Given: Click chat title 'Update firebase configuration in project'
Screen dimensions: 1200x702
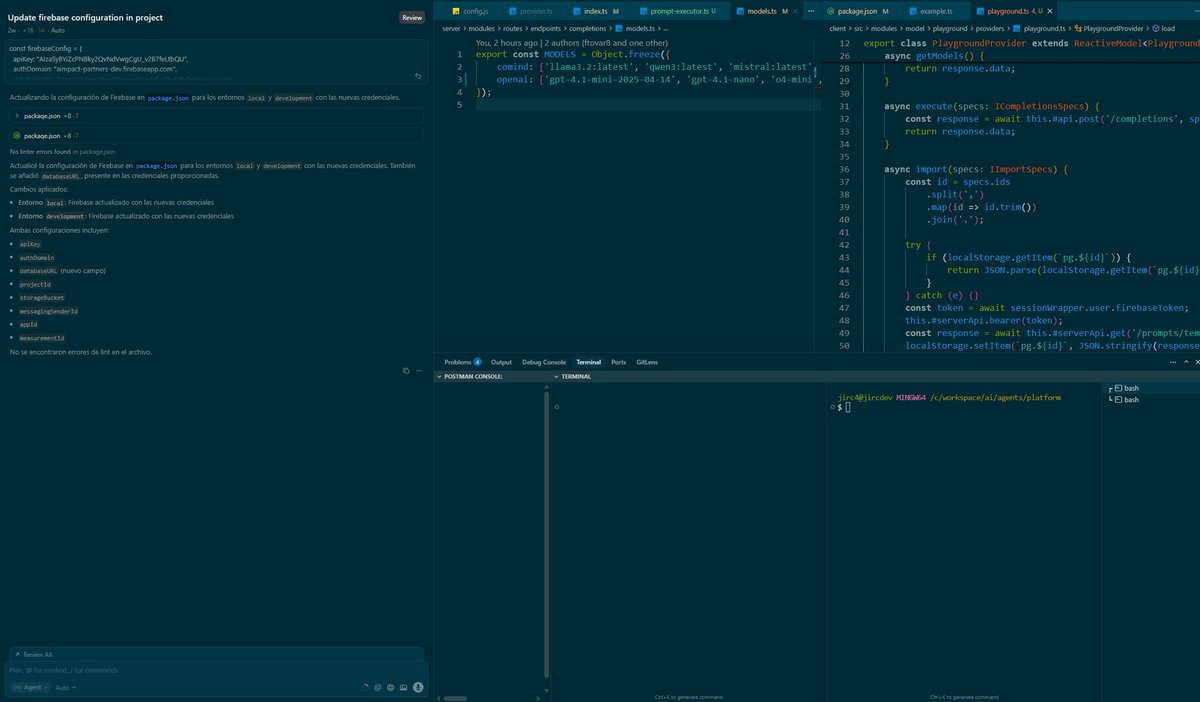Looking at the screenshot, I should [x=85, y=18].
